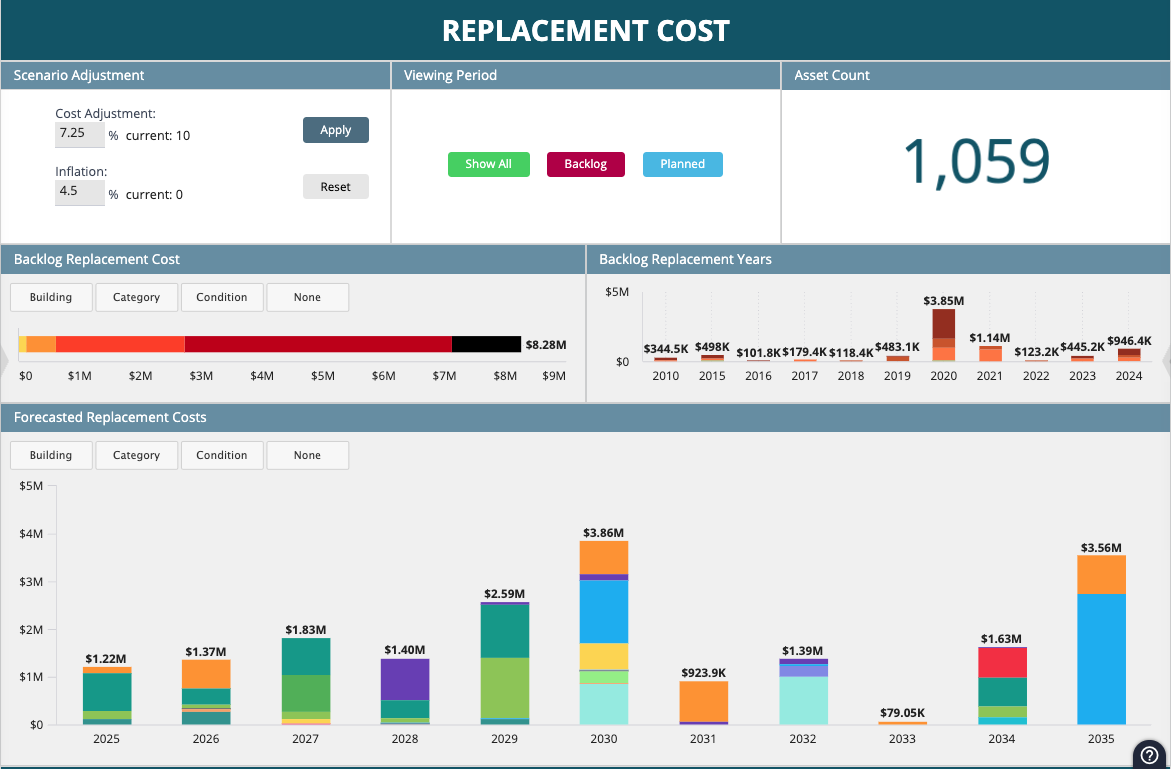1171x769 pixels.
Task: Focus the Inflation percentage input
Action: pos(79,192)
